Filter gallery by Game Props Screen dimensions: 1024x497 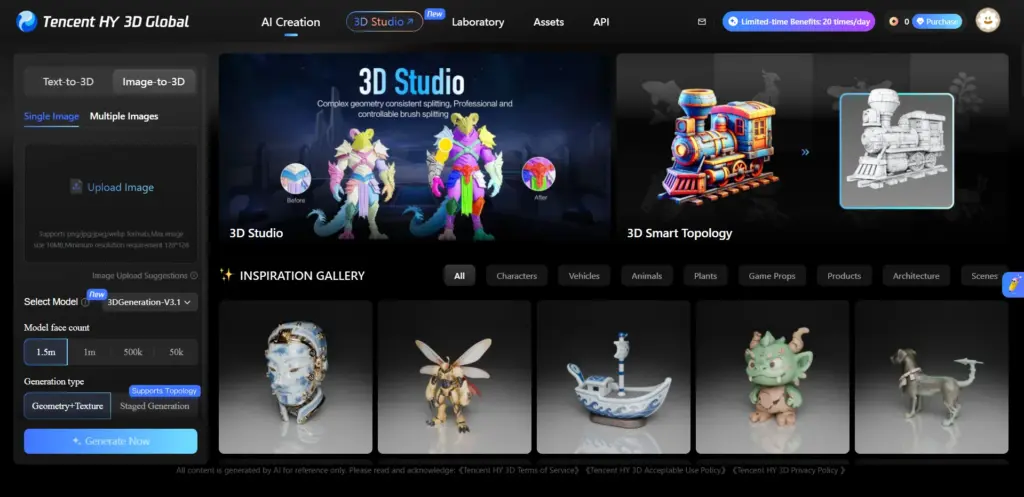[772, 276]
